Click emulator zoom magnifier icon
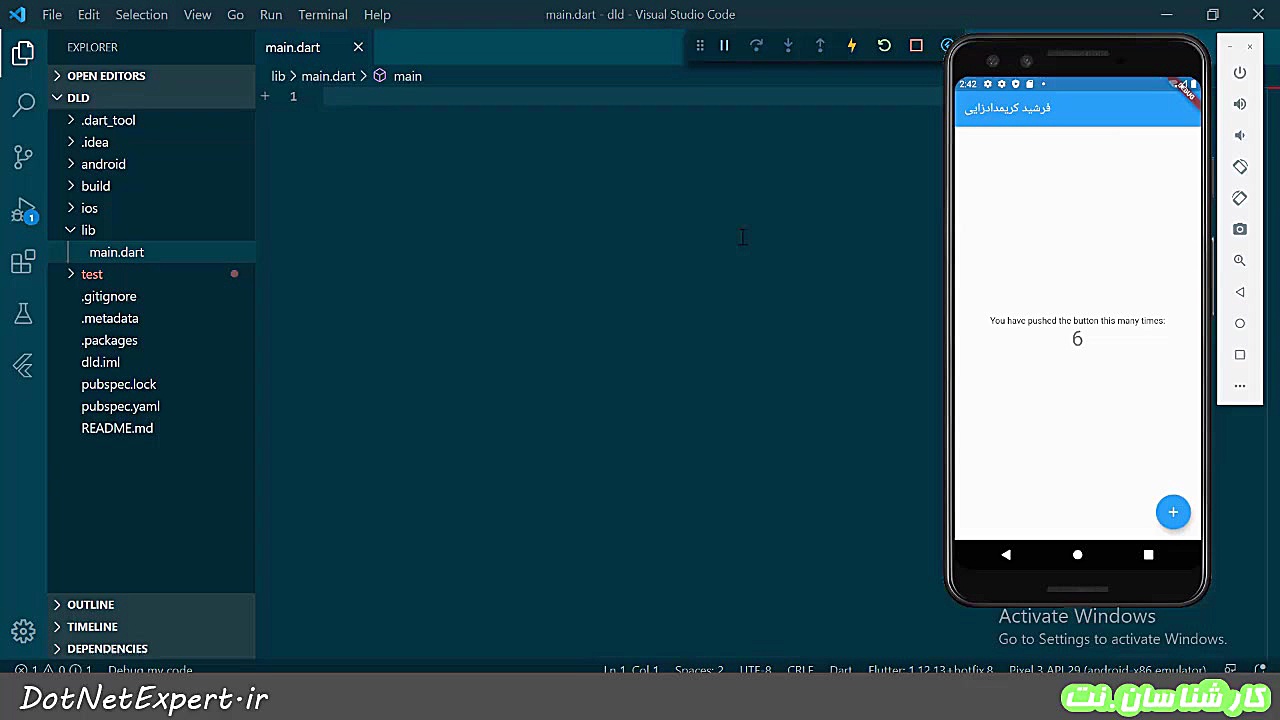1280x720 pixels. 1240,260
